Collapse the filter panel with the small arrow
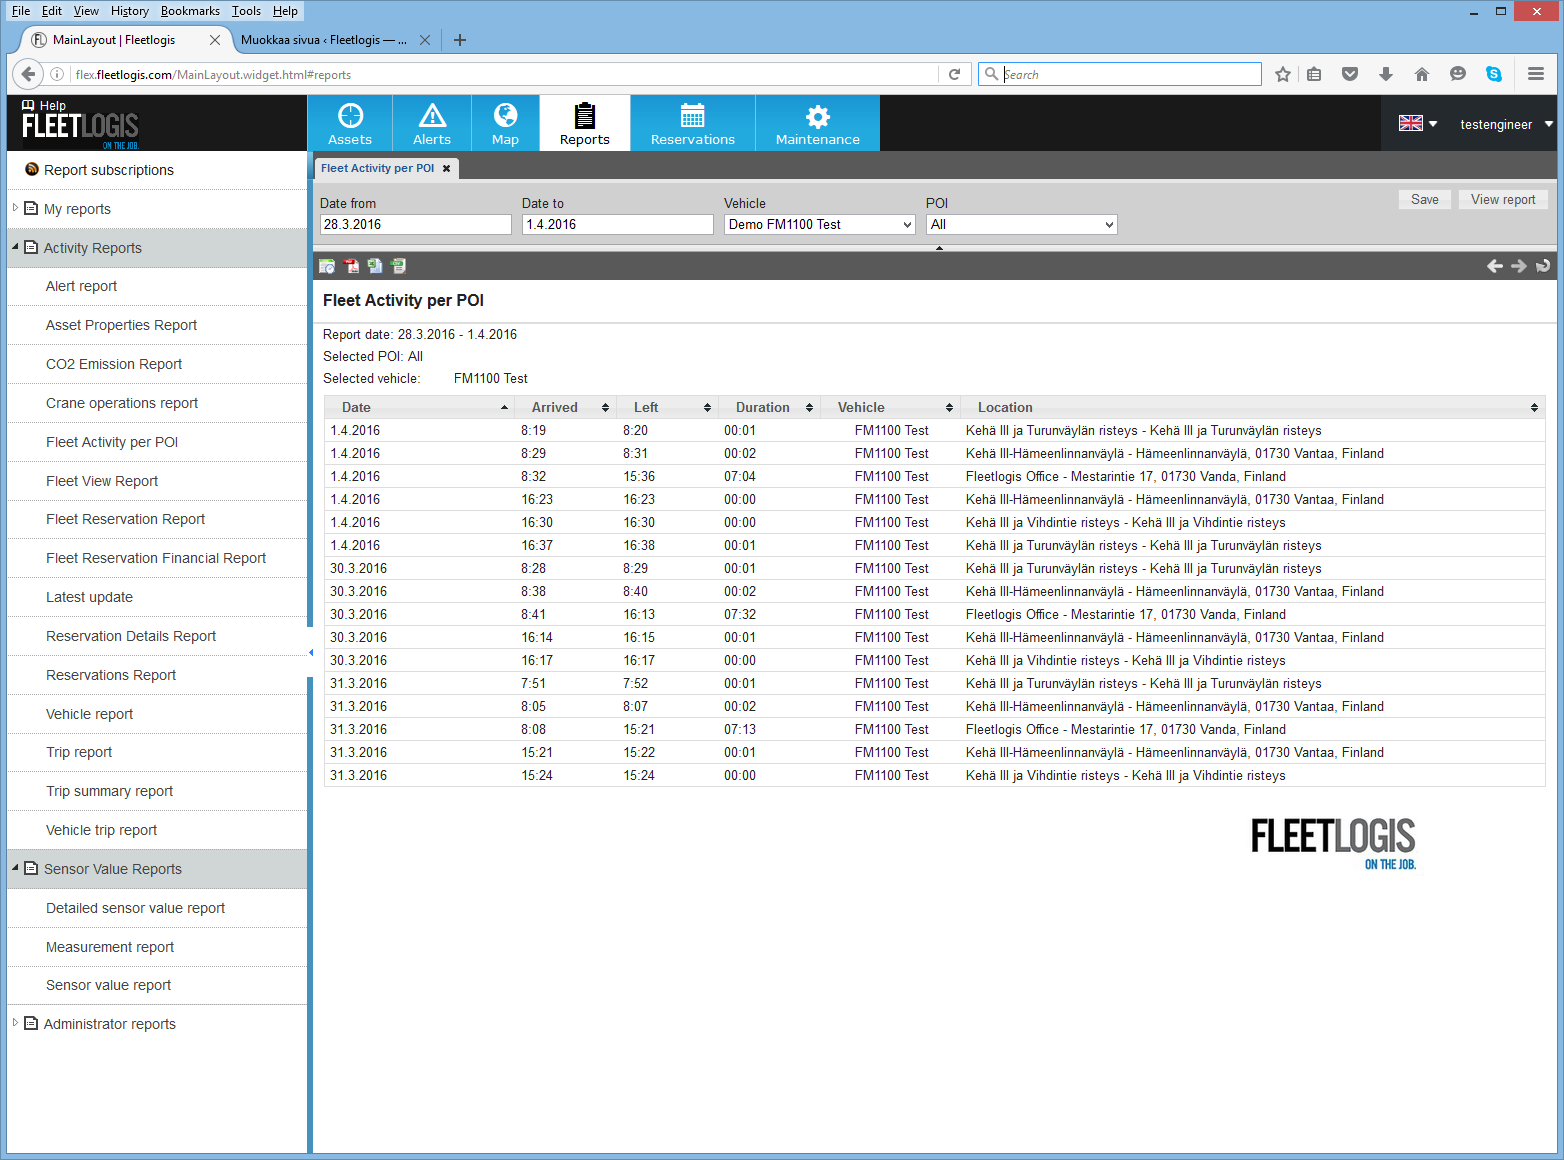 point(939,248)
